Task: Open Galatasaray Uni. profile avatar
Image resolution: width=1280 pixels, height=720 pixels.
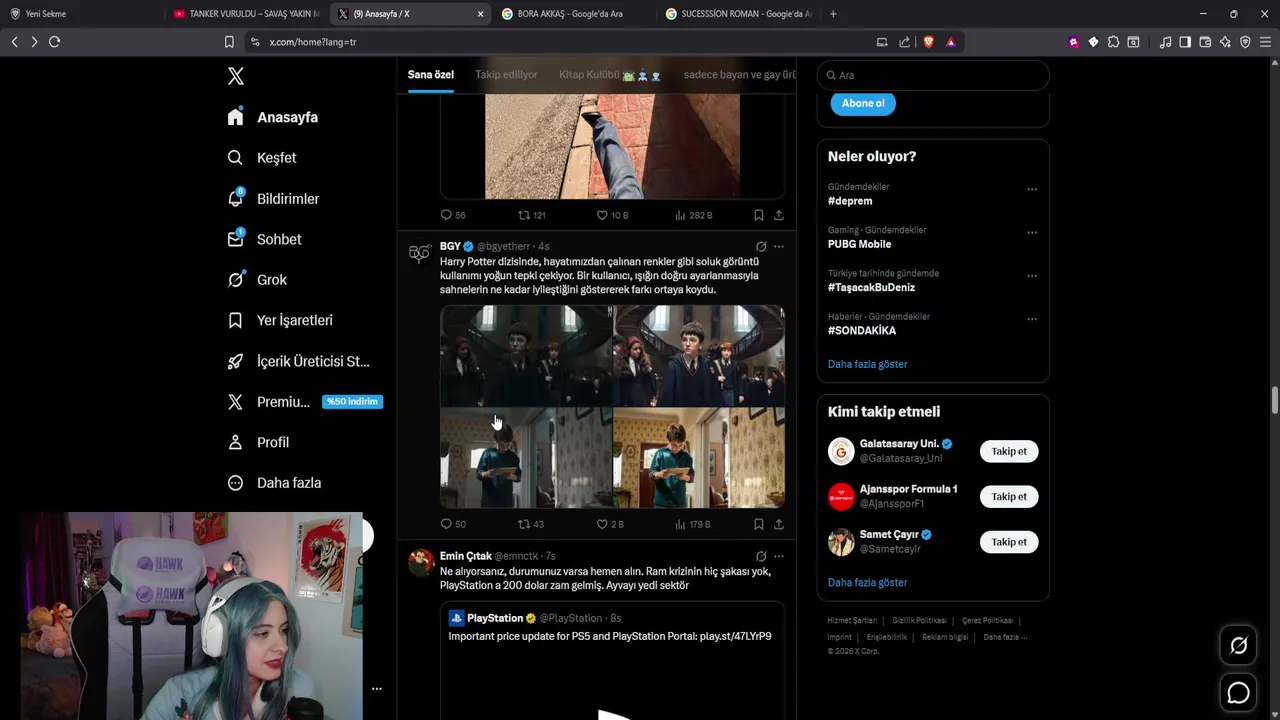Action: [x=841, y=451]
